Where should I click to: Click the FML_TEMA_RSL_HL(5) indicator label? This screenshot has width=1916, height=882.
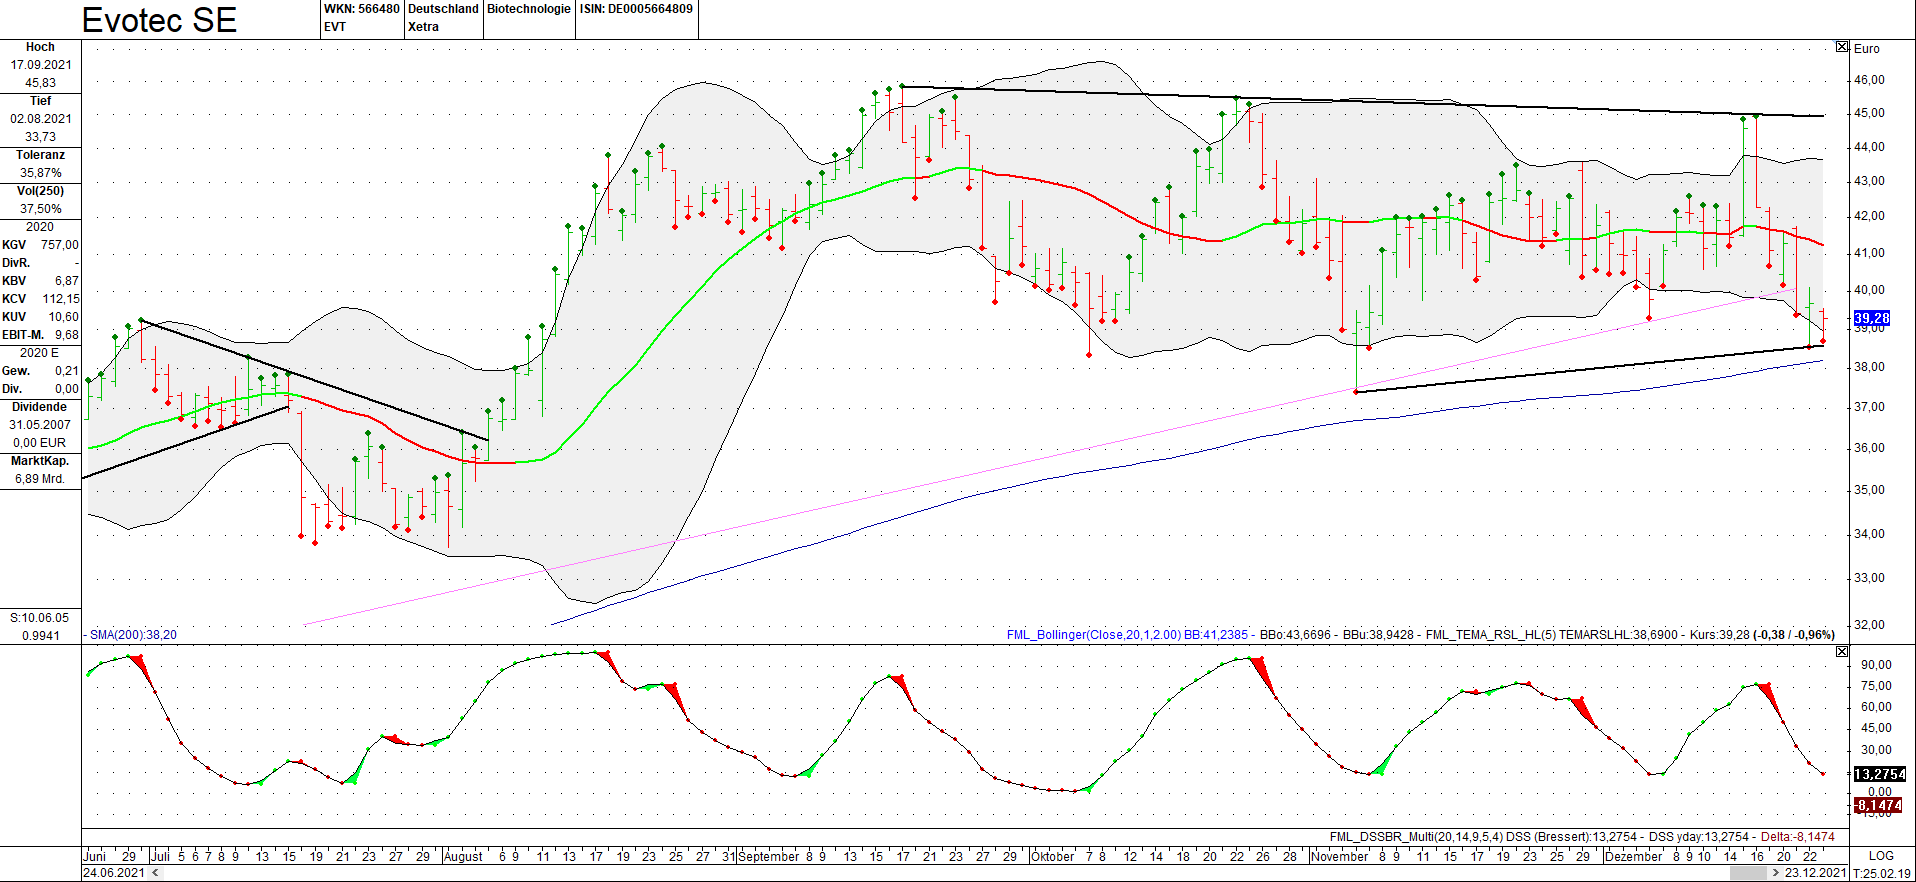(1490, 635)
